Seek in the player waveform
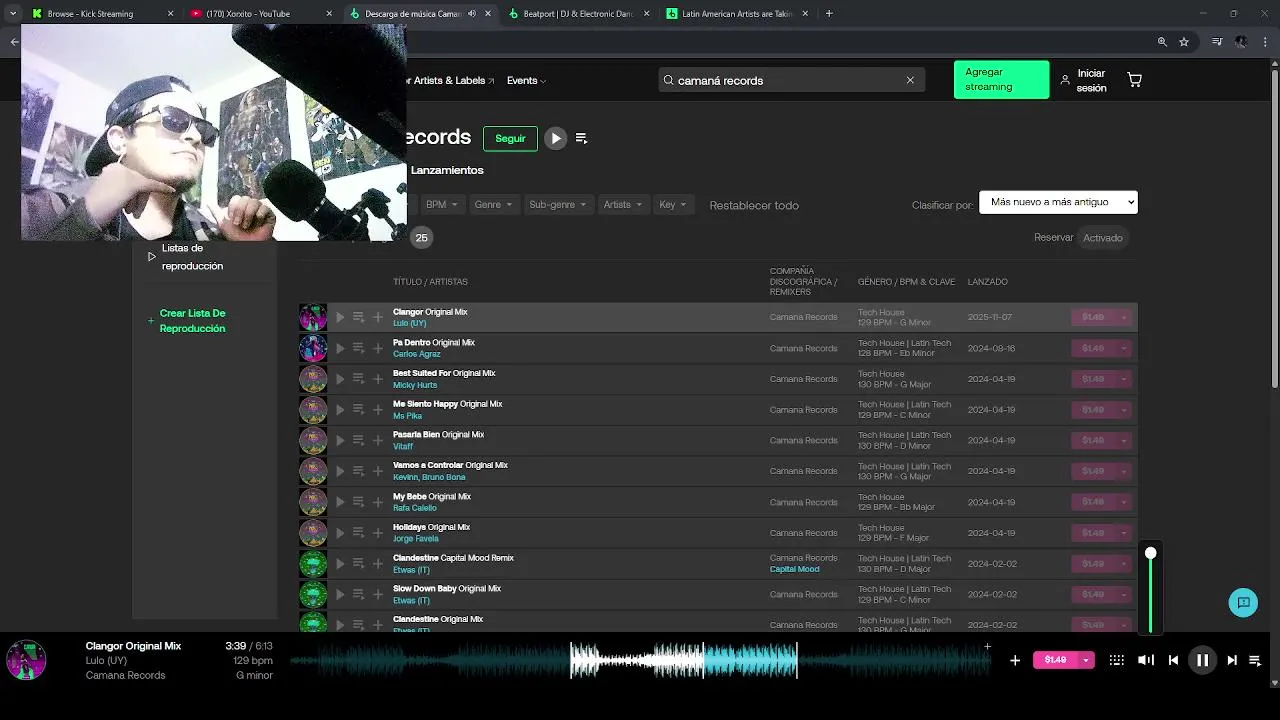1280x720 pixels. pos(640,660)
